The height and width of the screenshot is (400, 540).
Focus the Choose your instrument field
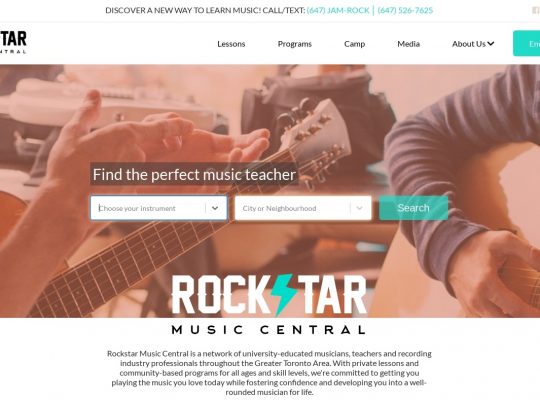click(158, 208)
